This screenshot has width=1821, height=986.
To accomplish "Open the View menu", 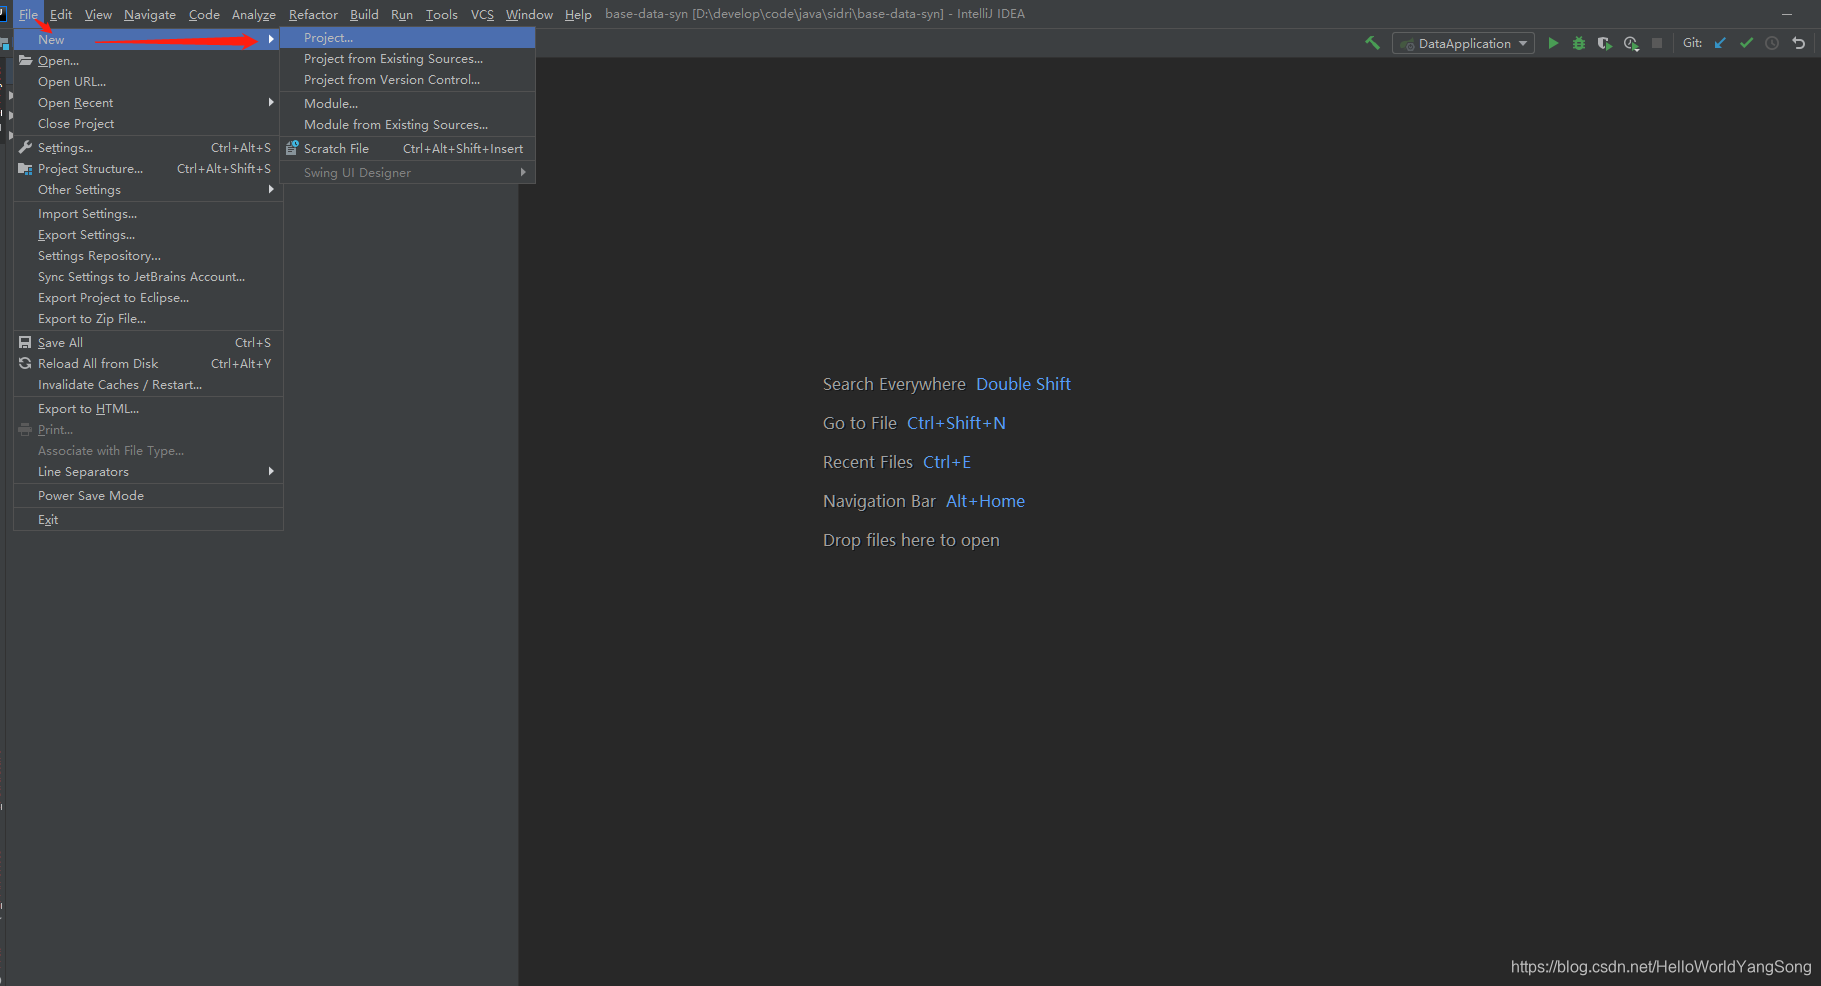I will point(98,14).
